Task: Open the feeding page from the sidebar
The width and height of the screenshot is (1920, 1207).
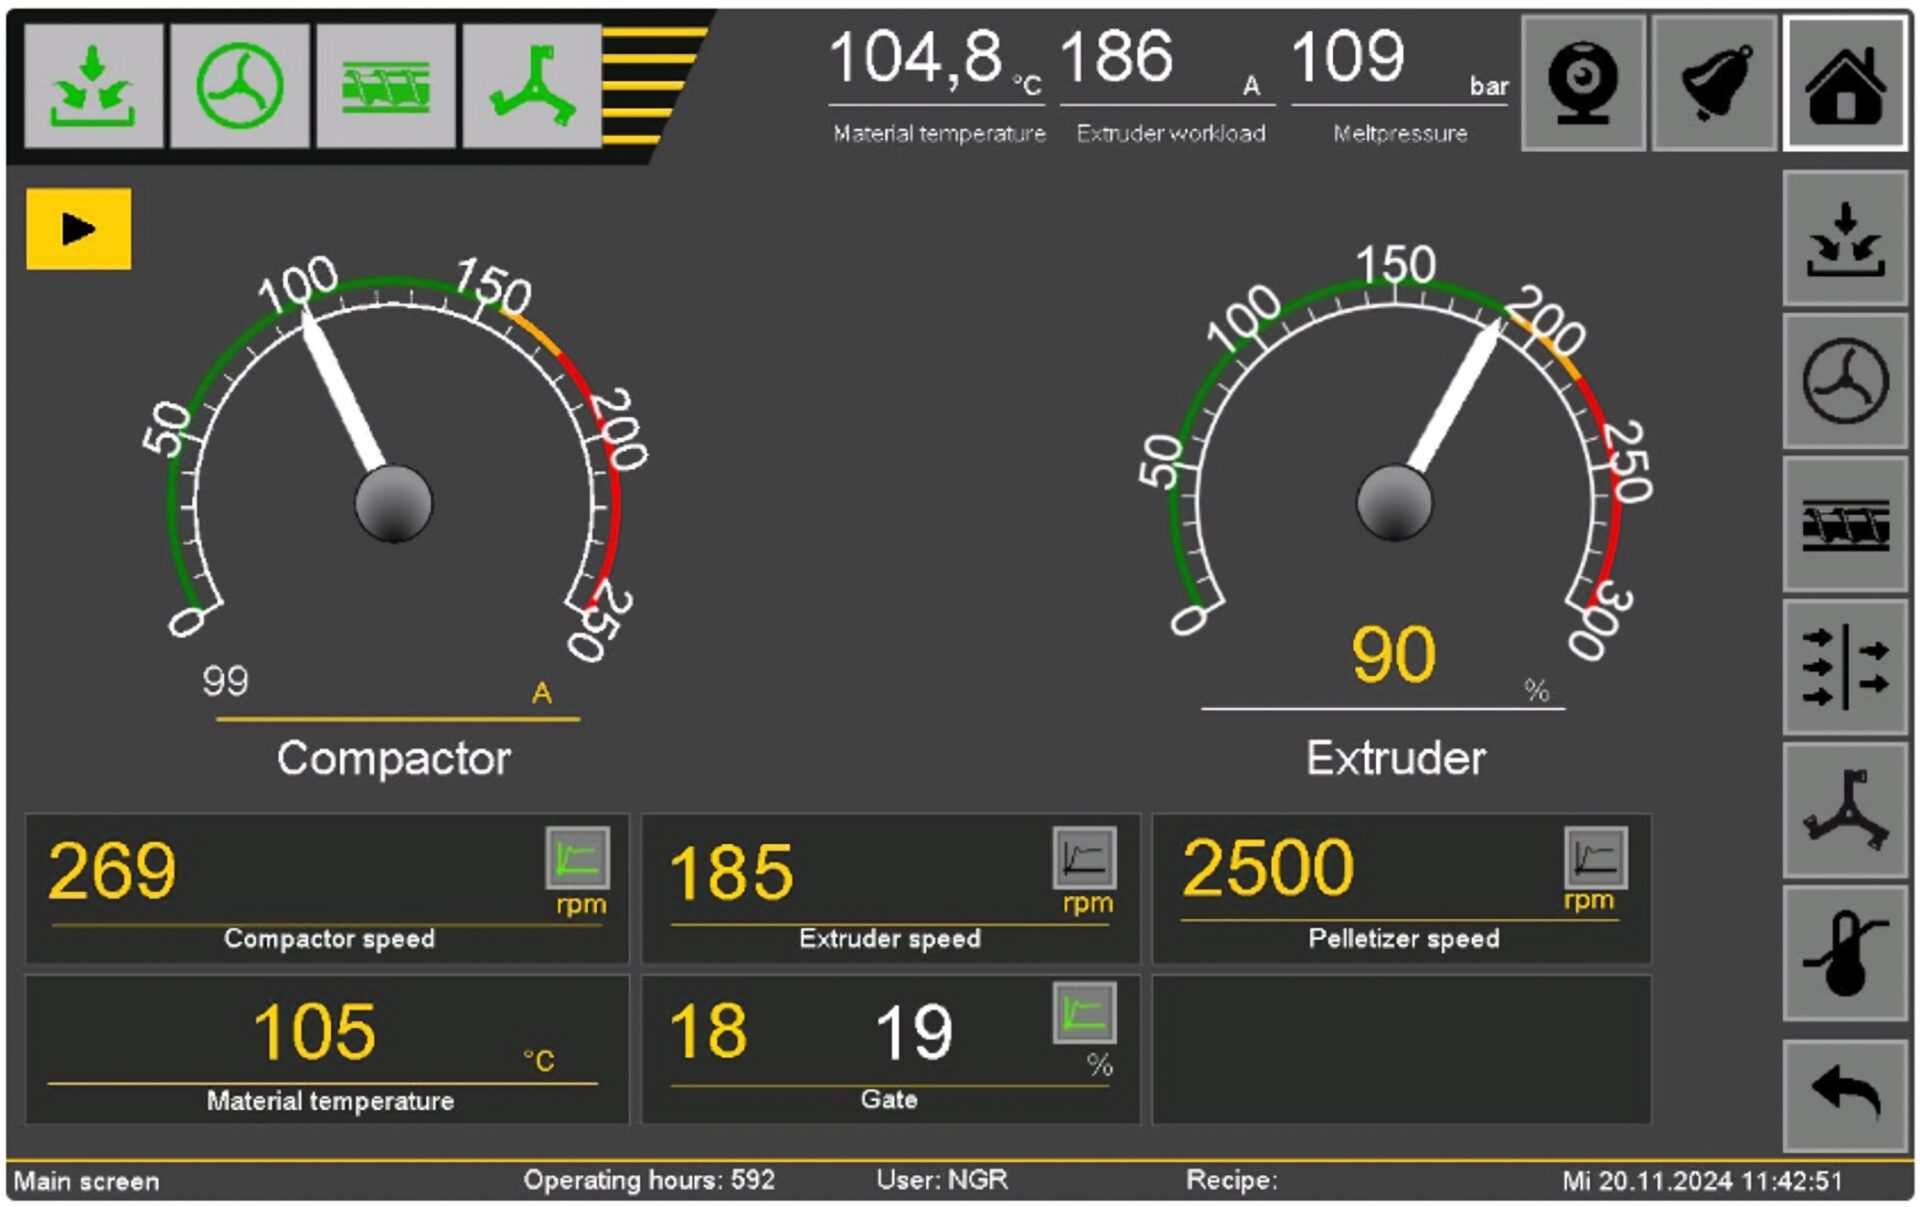Action: 1844,238
